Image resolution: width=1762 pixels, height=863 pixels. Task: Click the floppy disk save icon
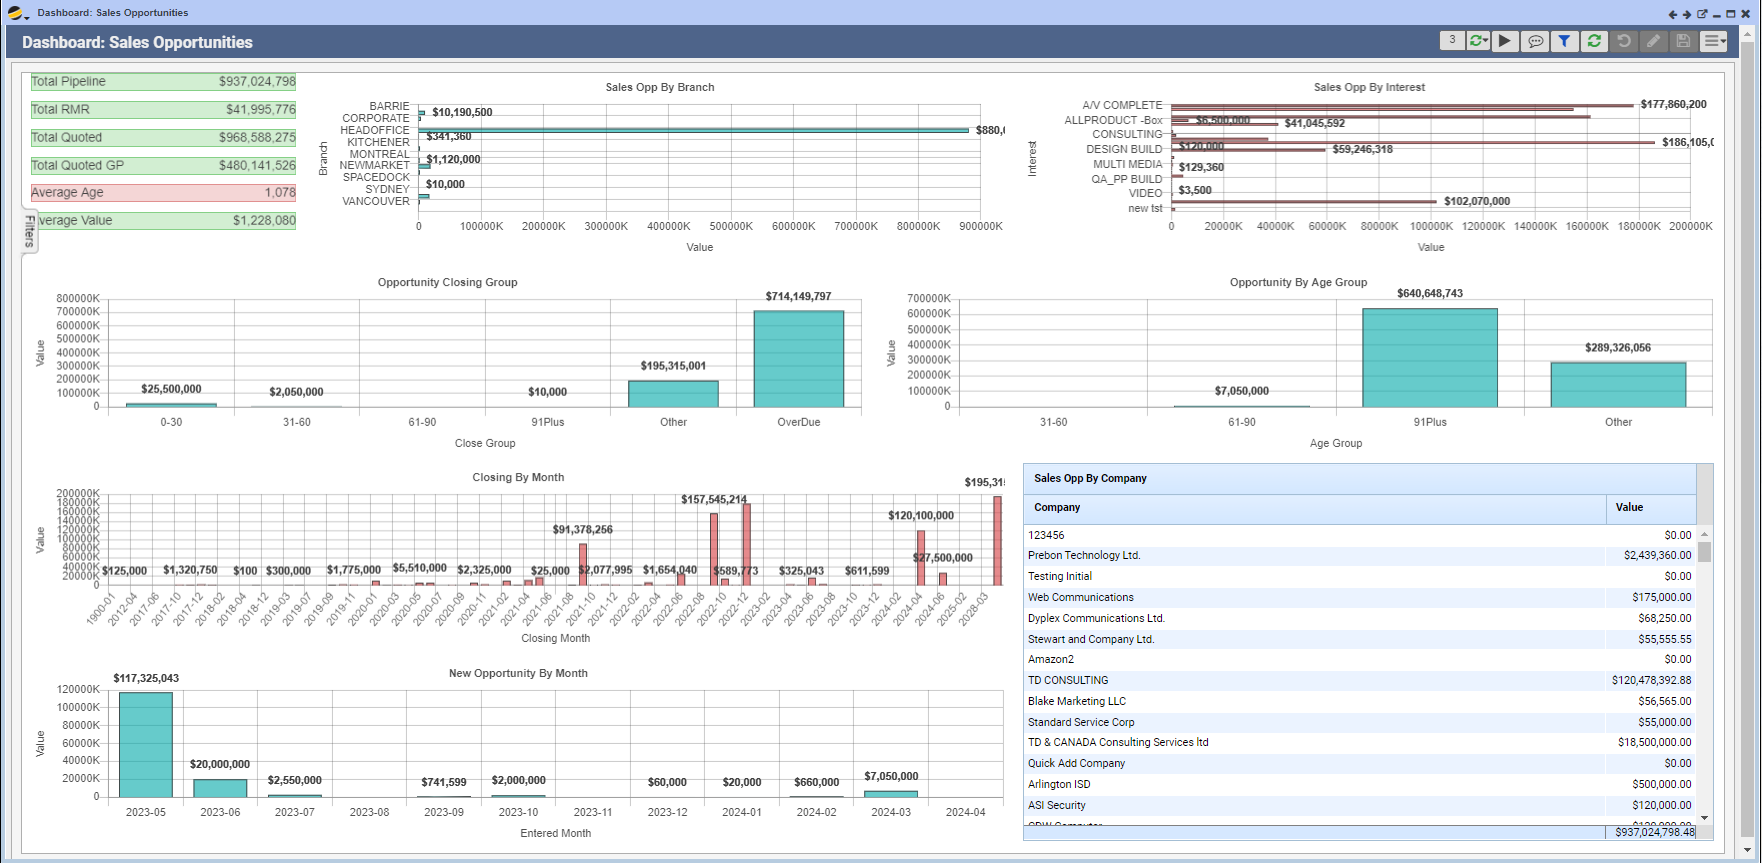pos(1683,41)
